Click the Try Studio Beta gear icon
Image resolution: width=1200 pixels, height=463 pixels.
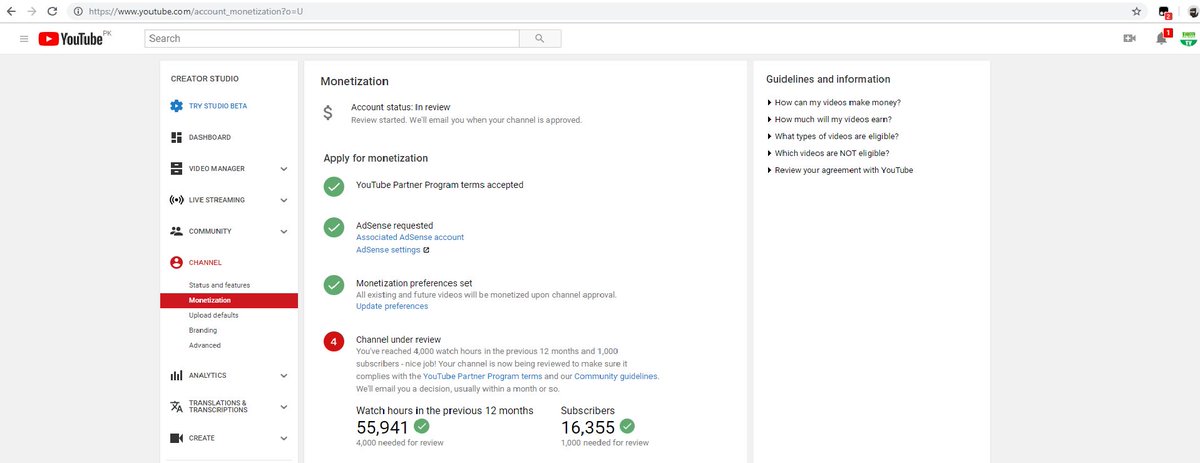pyautogui.click(x=176, y=106)
